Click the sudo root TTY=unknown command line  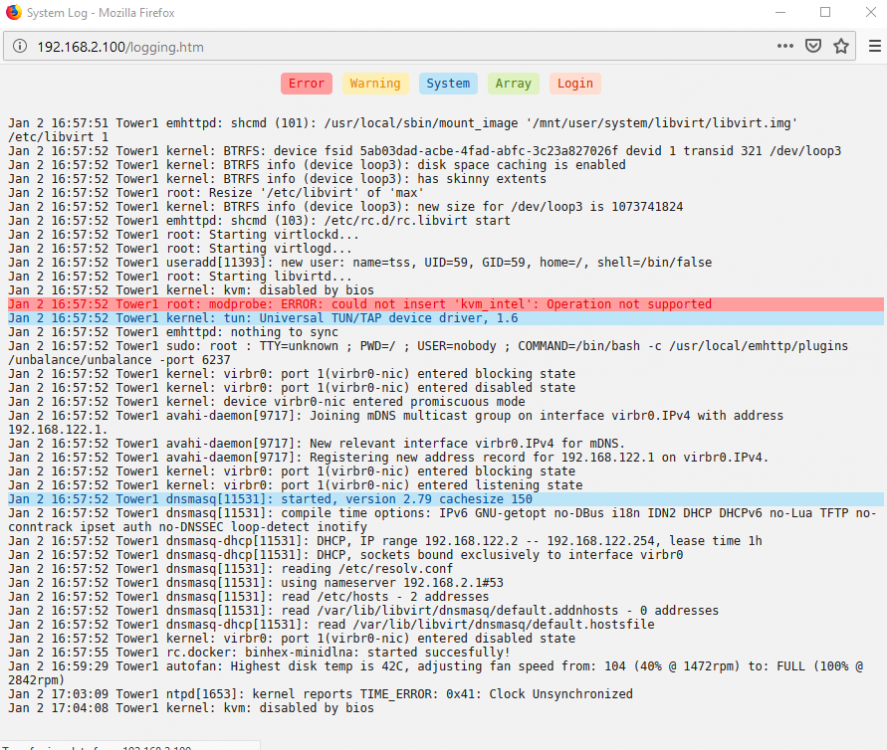click(428, 353)
